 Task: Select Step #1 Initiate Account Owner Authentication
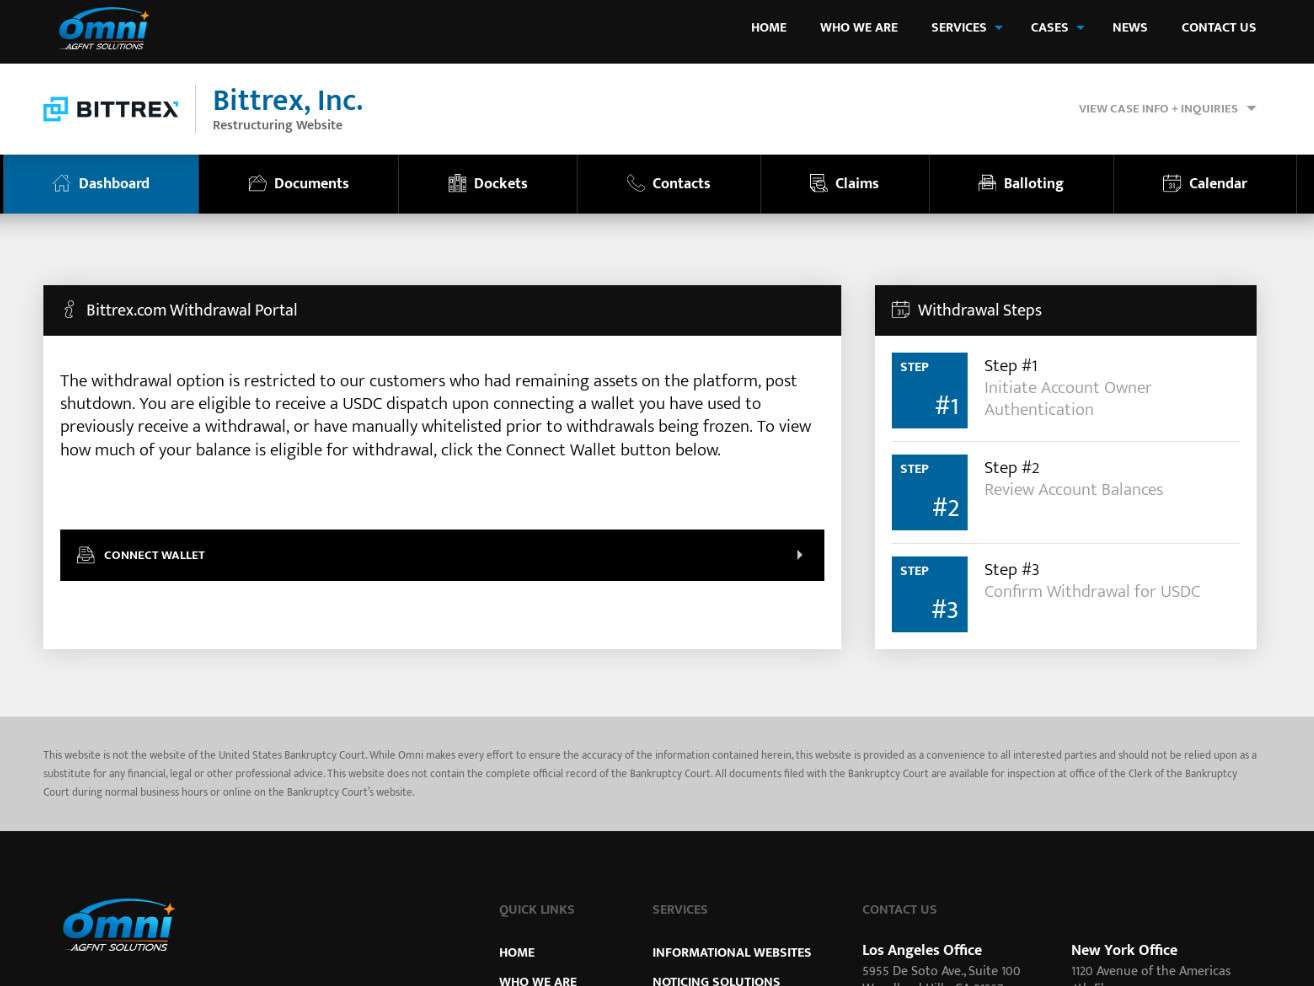(1067, 387)
